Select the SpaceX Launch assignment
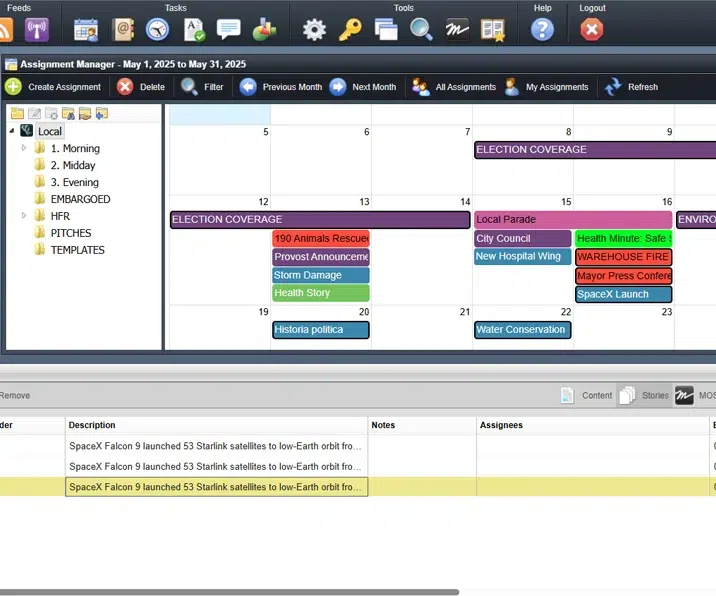This screenshot has width=716, height=596. coord(623,294)
